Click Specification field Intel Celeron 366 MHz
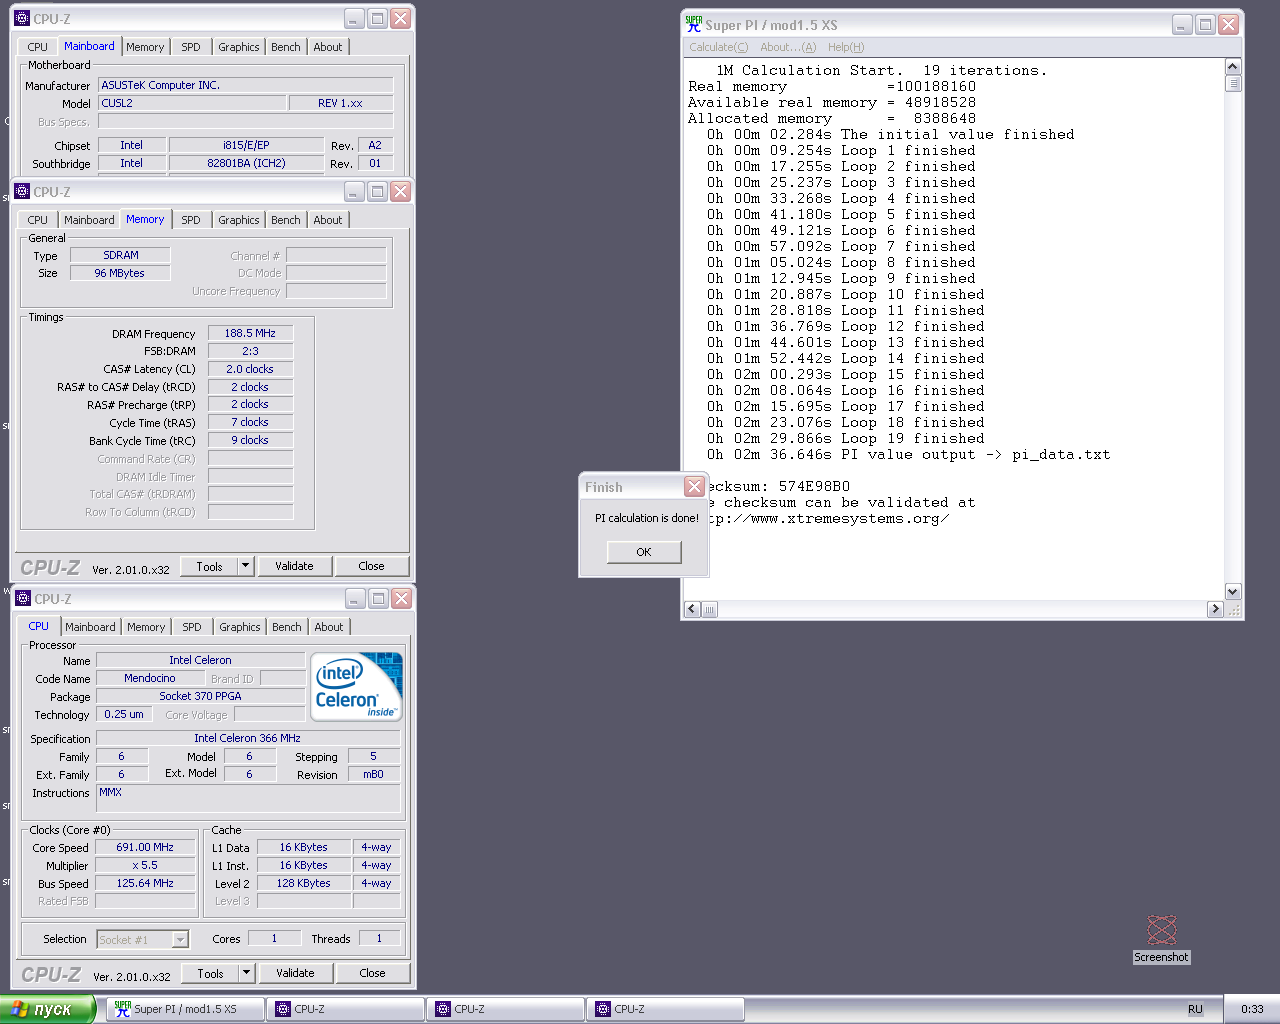This screenshot has height=1024, width=1280. (x=248, y=738)
